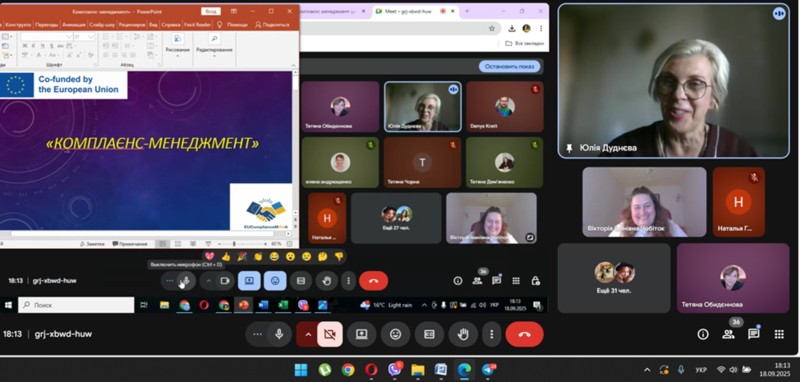Screen dimensions: 800x382
Task: Open the 'Ещё 31 чел.' participants tile
Action: click(614, 278)
